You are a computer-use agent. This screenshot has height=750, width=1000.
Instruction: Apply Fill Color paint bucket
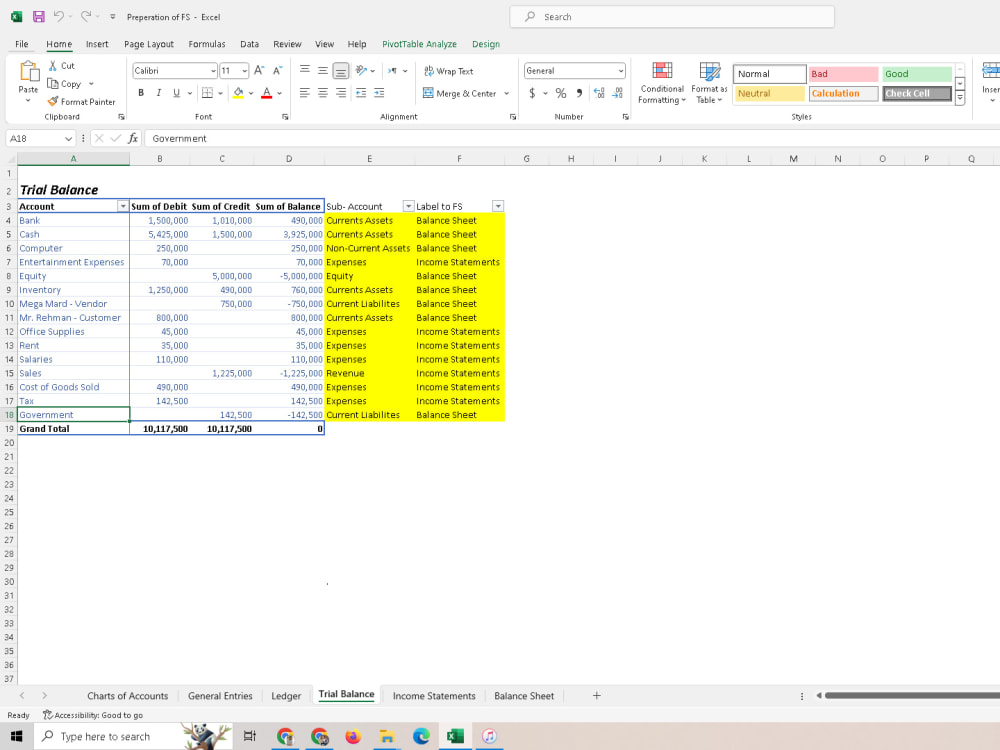point(239,93)
